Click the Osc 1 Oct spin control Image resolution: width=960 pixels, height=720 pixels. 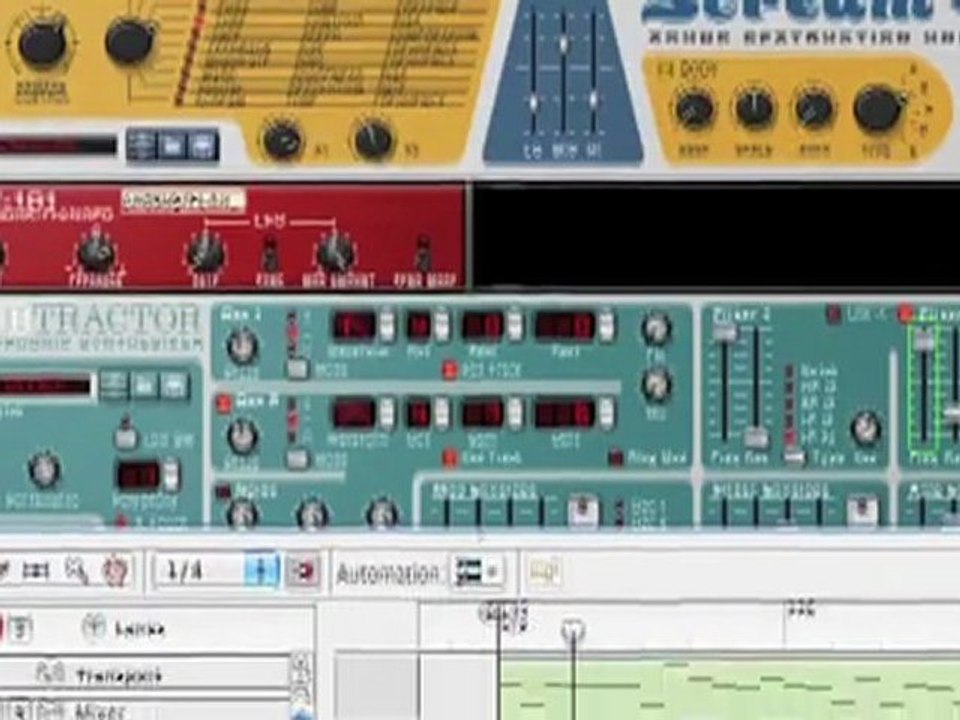(x=442, y=326)
